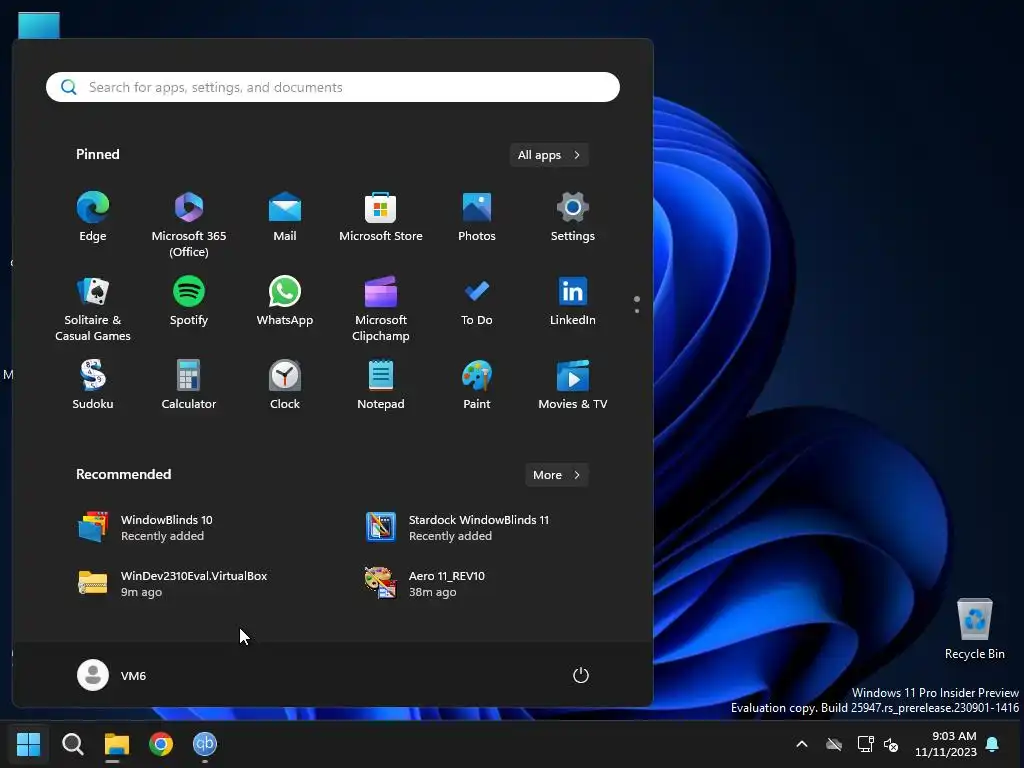Launch Notepad from the Start menu
The width and height of the screenshot is (1024, 768).
[x=381, y=385]
